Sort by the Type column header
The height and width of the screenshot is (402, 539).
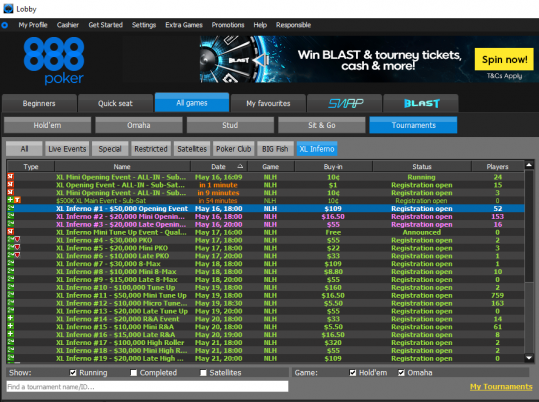pos(31,167)
